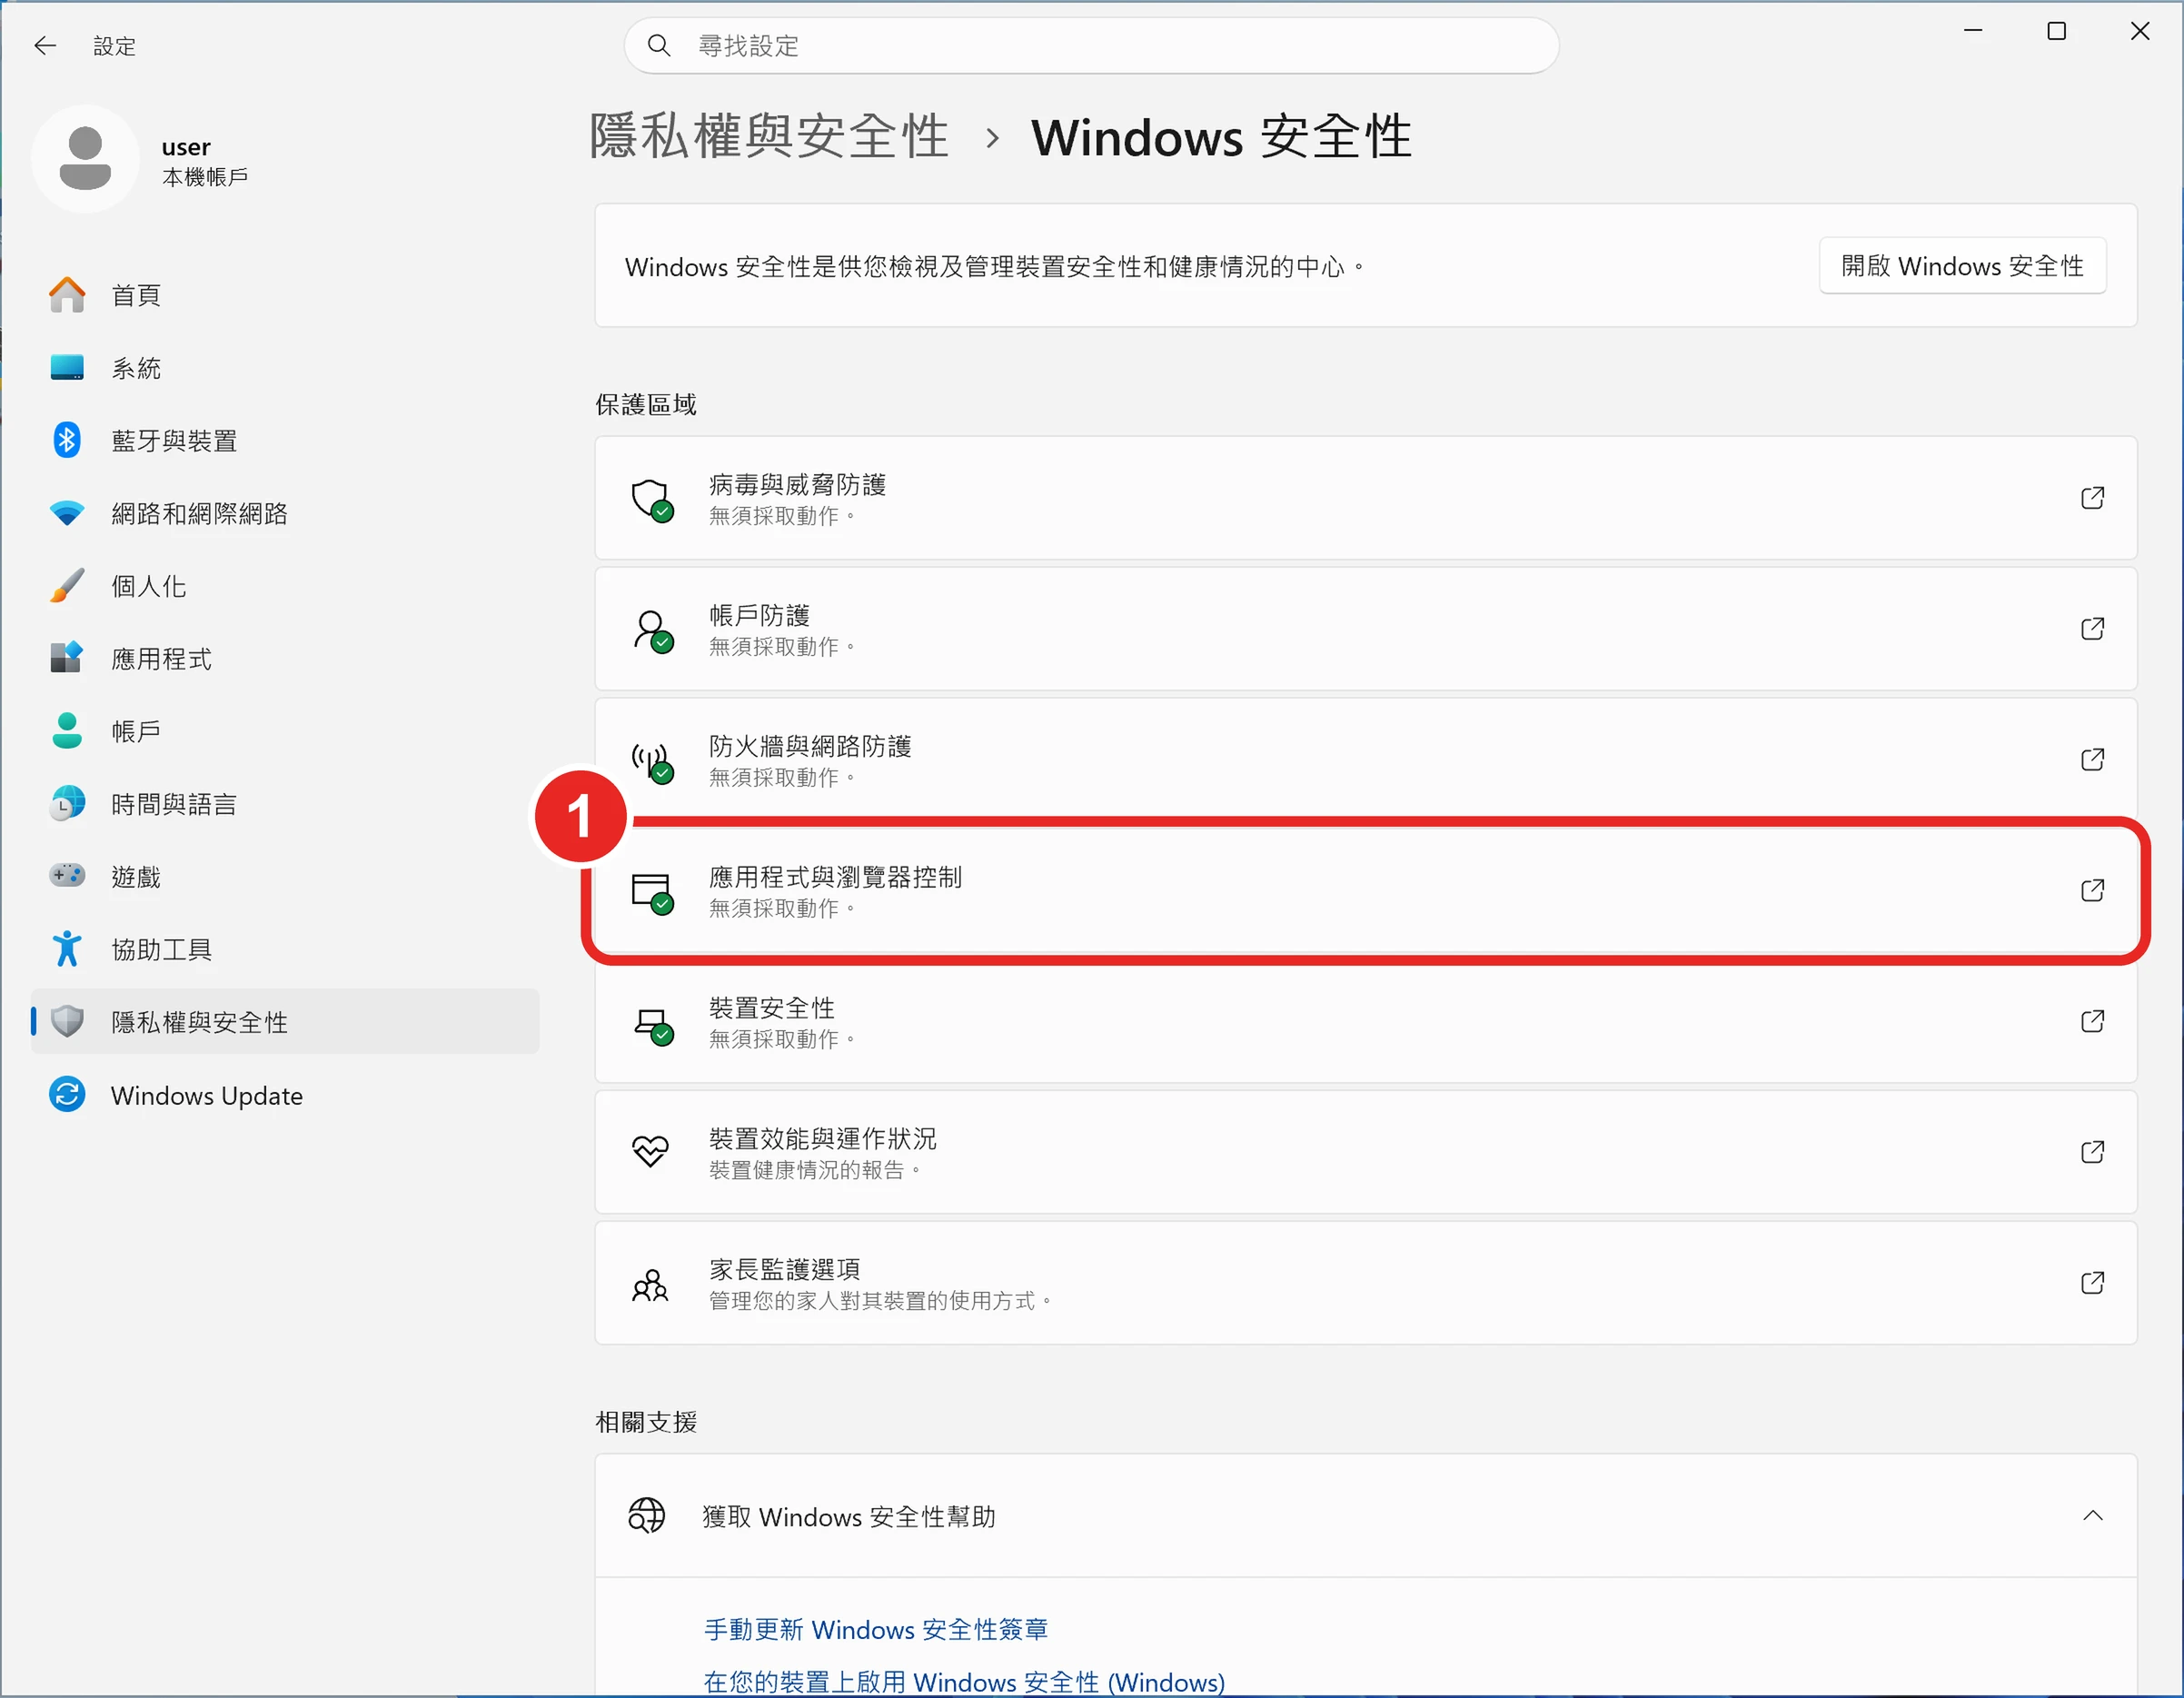The width and height of the screenshot is (2184, 1698).
Task: Open 首頁 home icon in sidebar
Action: click(x=67, y=295)
